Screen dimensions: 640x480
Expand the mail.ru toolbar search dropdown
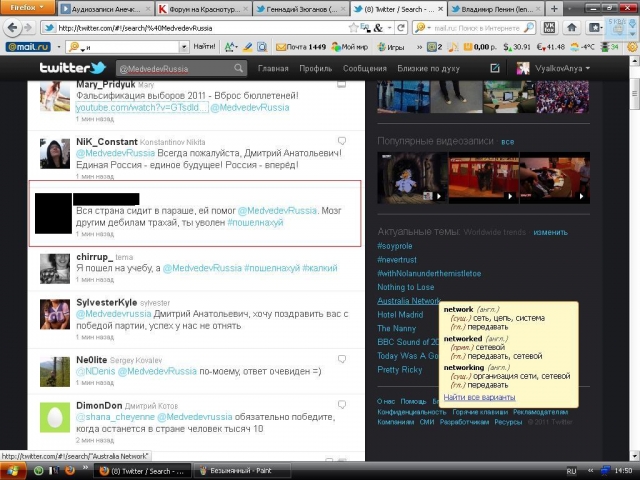(x=184, y=47)
